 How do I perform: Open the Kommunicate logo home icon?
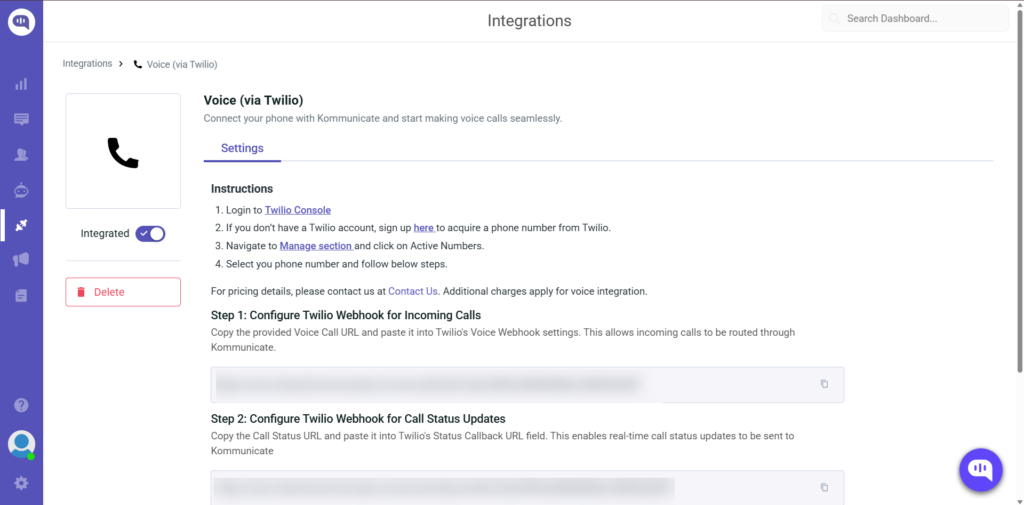(22, 22)
